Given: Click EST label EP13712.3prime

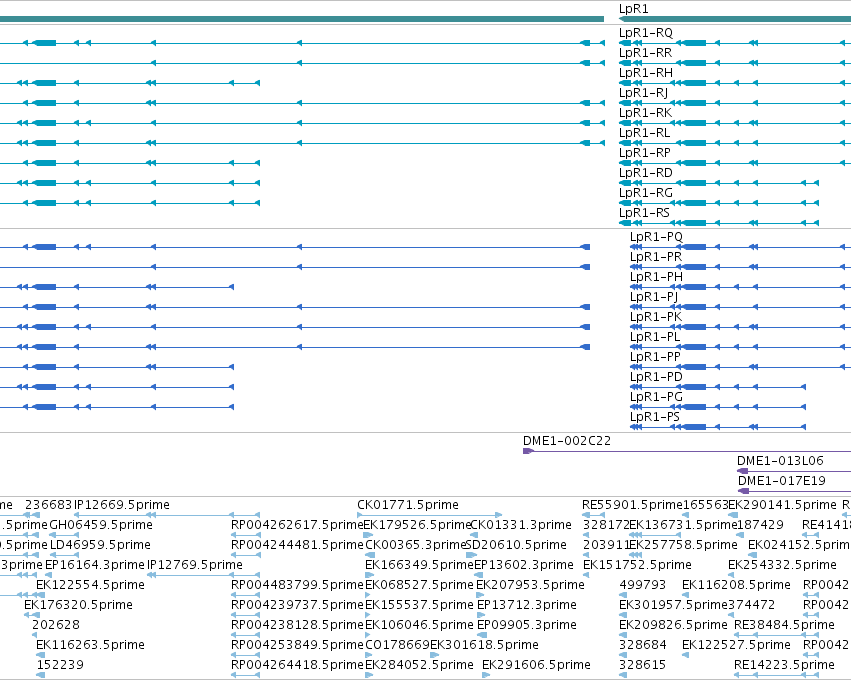Looking at the screenshot, I should [x=527, y=606].
